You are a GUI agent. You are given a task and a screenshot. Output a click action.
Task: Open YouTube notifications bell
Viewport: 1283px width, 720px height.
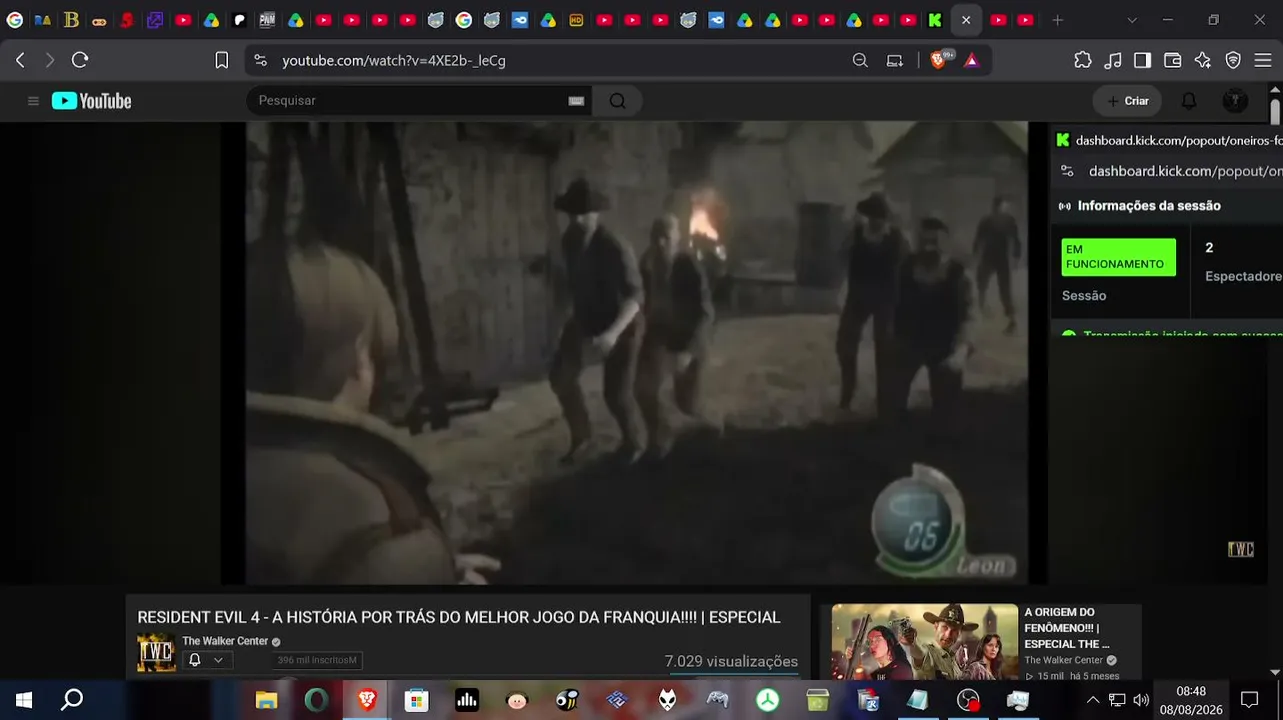pos(1189,101)
